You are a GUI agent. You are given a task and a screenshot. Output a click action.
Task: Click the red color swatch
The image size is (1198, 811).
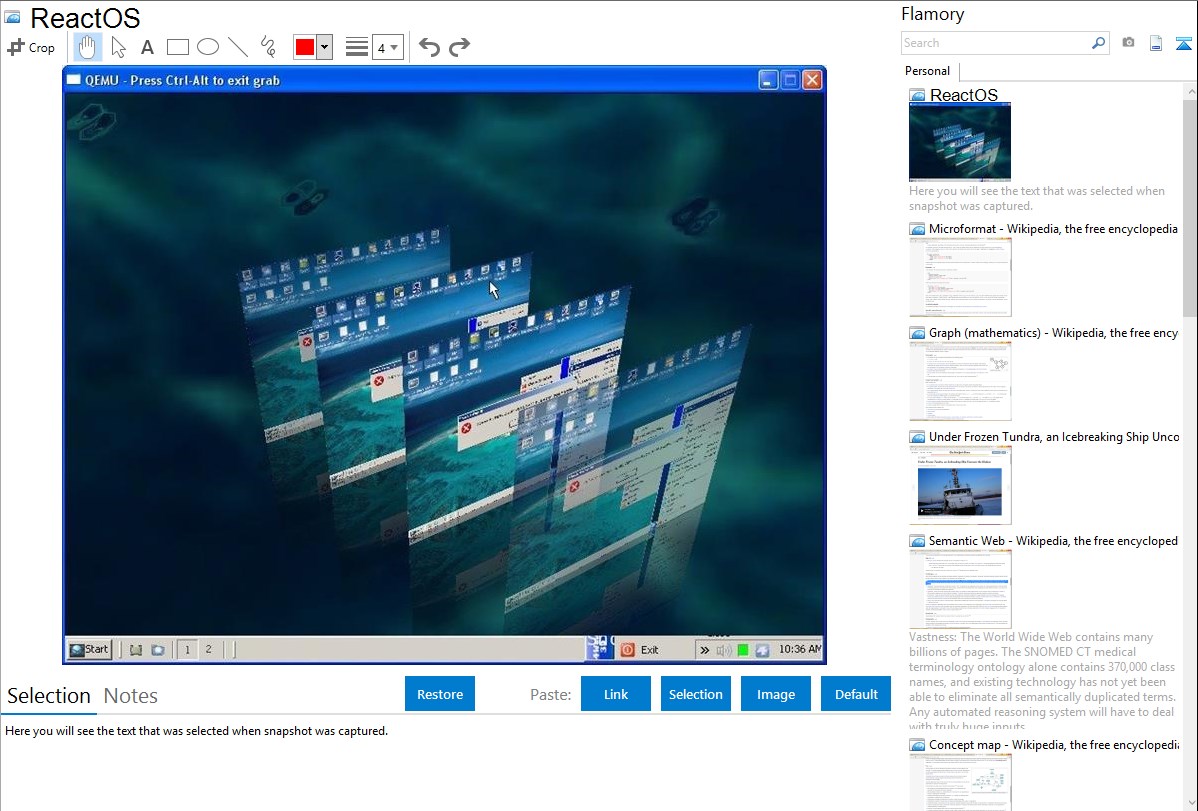tap(304, 47)
